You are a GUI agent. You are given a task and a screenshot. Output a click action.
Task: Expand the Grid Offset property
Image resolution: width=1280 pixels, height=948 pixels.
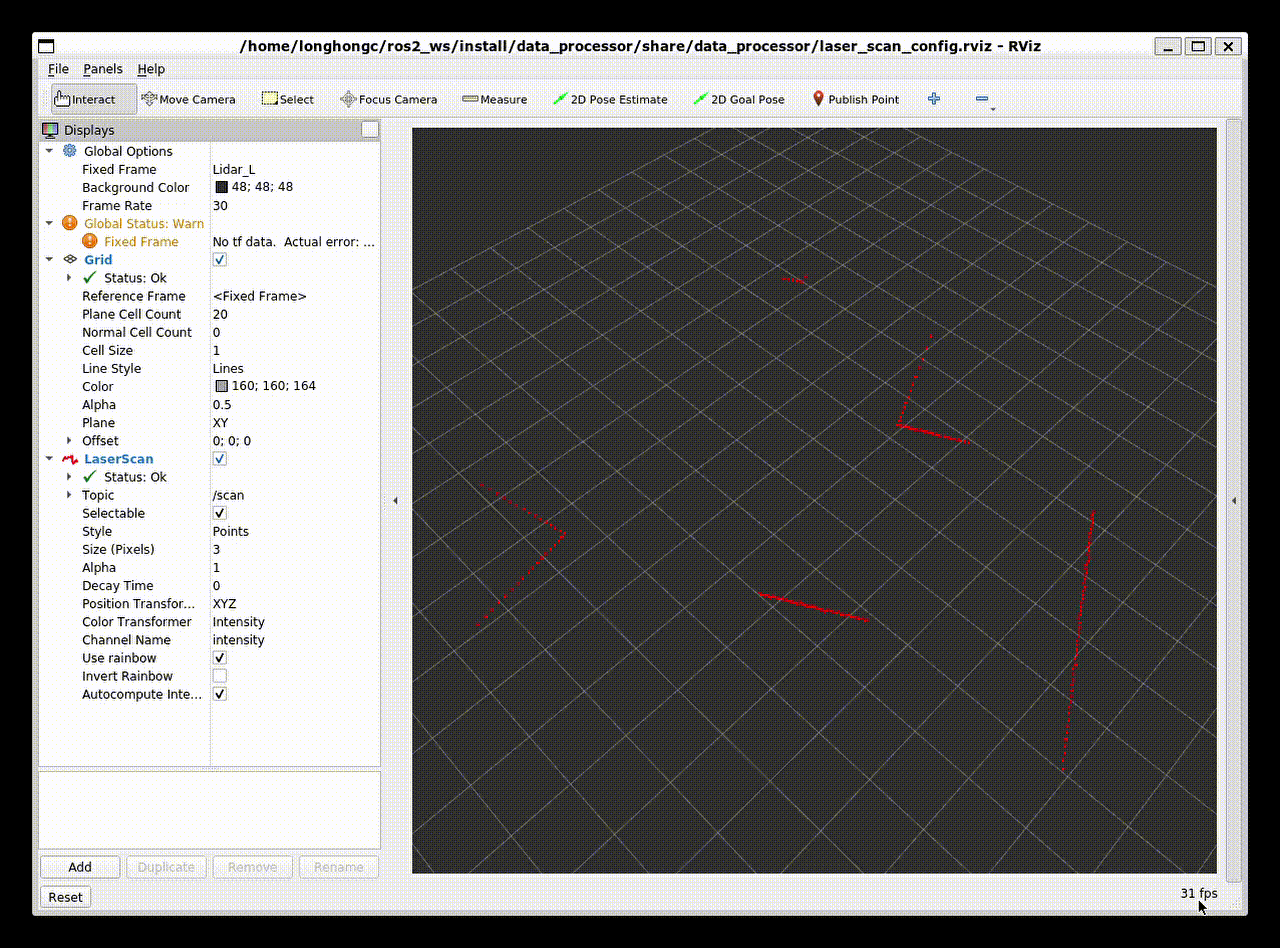69,441
